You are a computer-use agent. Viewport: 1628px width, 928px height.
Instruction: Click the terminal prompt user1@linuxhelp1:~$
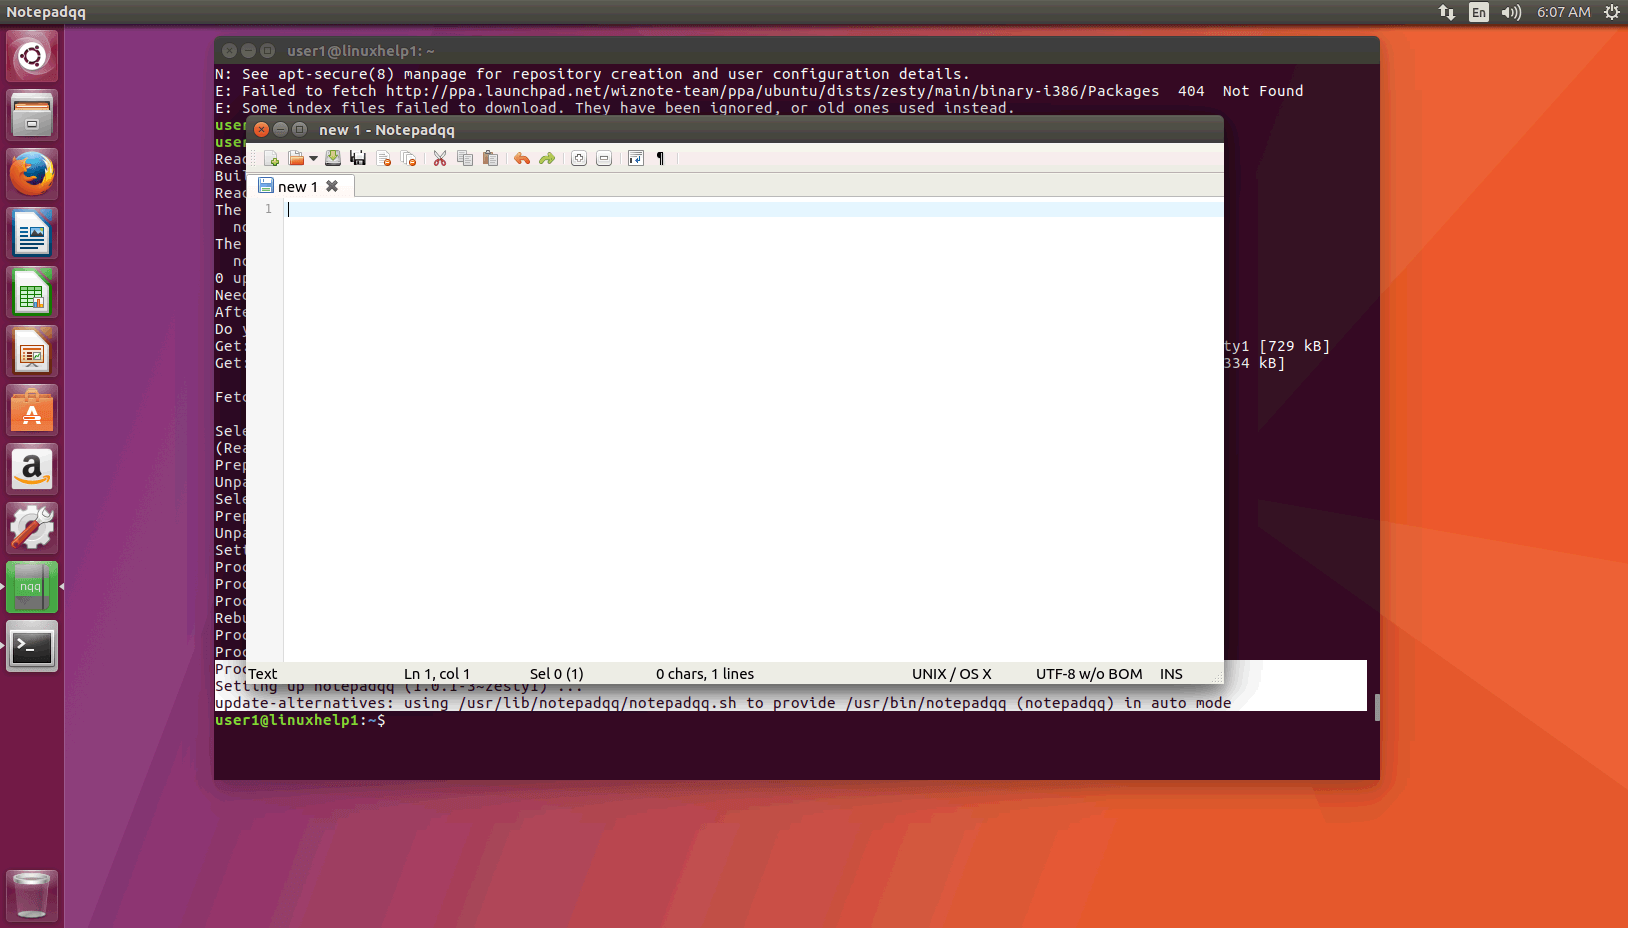pyautogui.click(x=300, y=720)
